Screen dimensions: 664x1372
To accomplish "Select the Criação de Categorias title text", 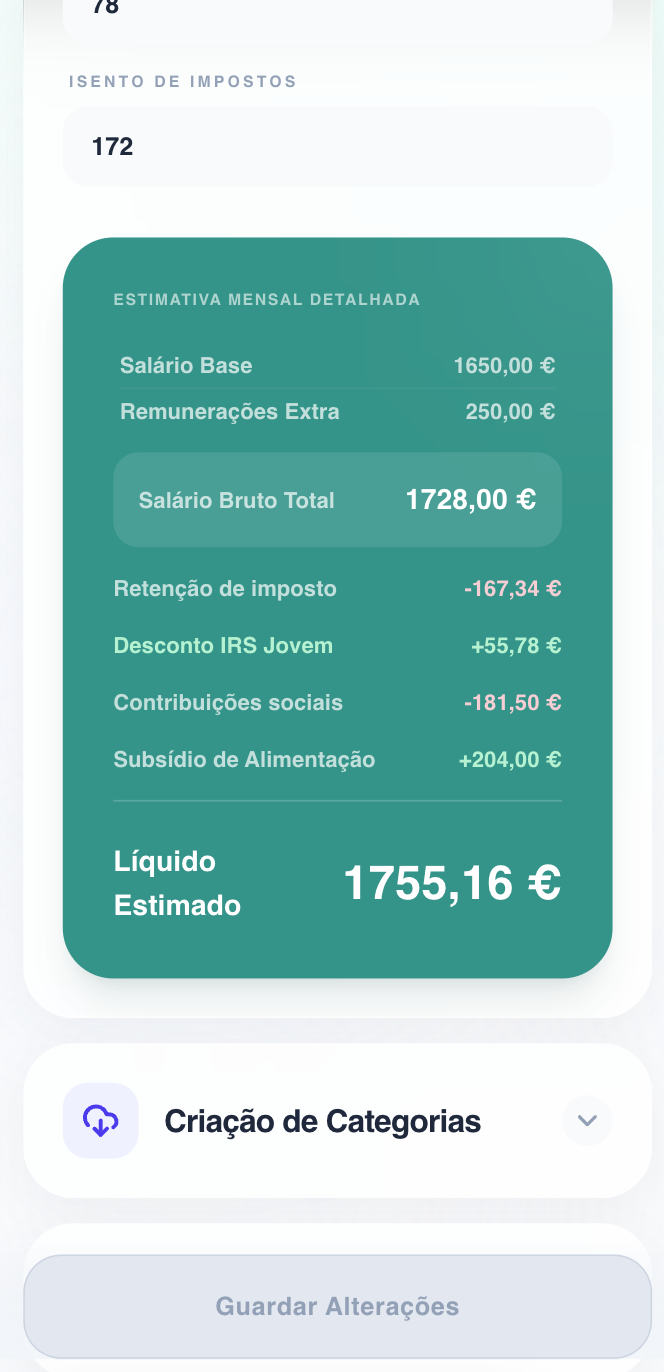I will click(322, 1120).
